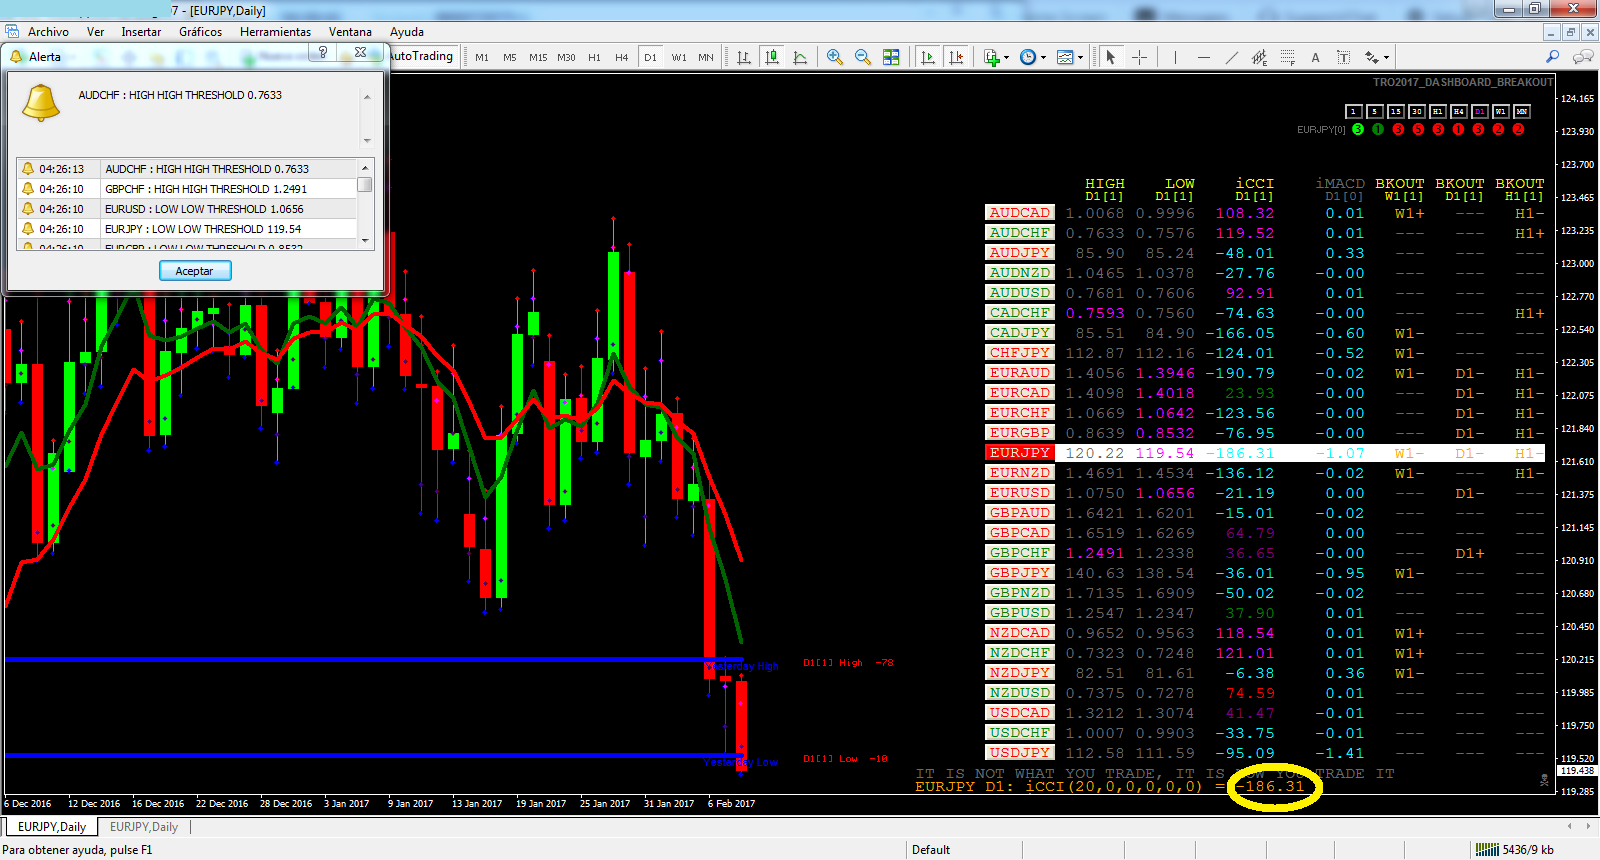Click the alert list scroll-down arrow
The width and height of the screenshot is (1600, 860).
click(365, 240)
